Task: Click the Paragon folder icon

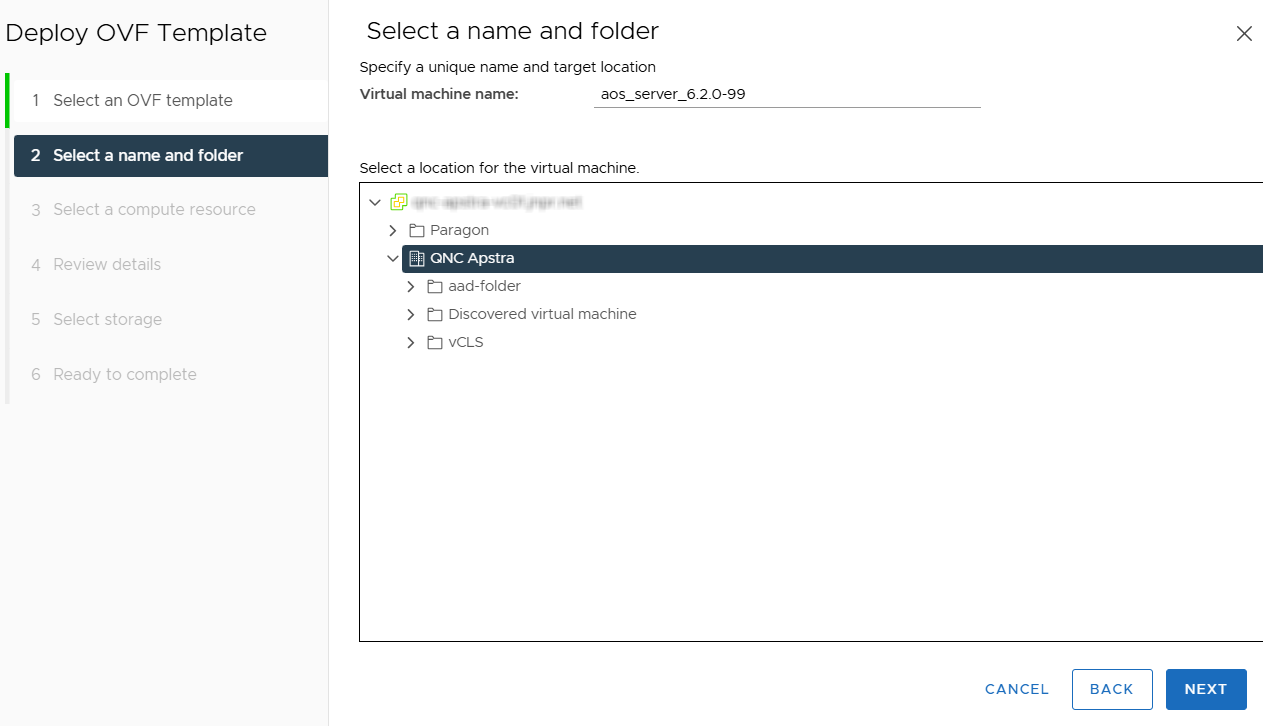Action: (417, 230)
